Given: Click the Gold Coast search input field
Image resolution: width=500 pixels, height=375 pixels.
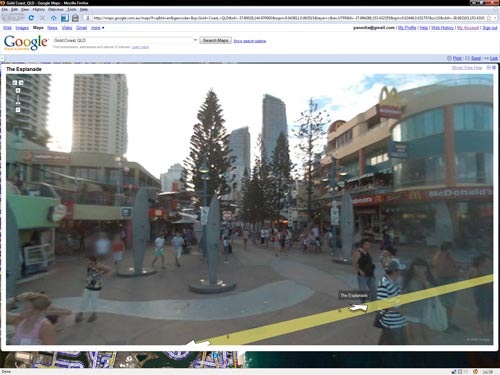Looking at the screenshot, I should 123,40.
